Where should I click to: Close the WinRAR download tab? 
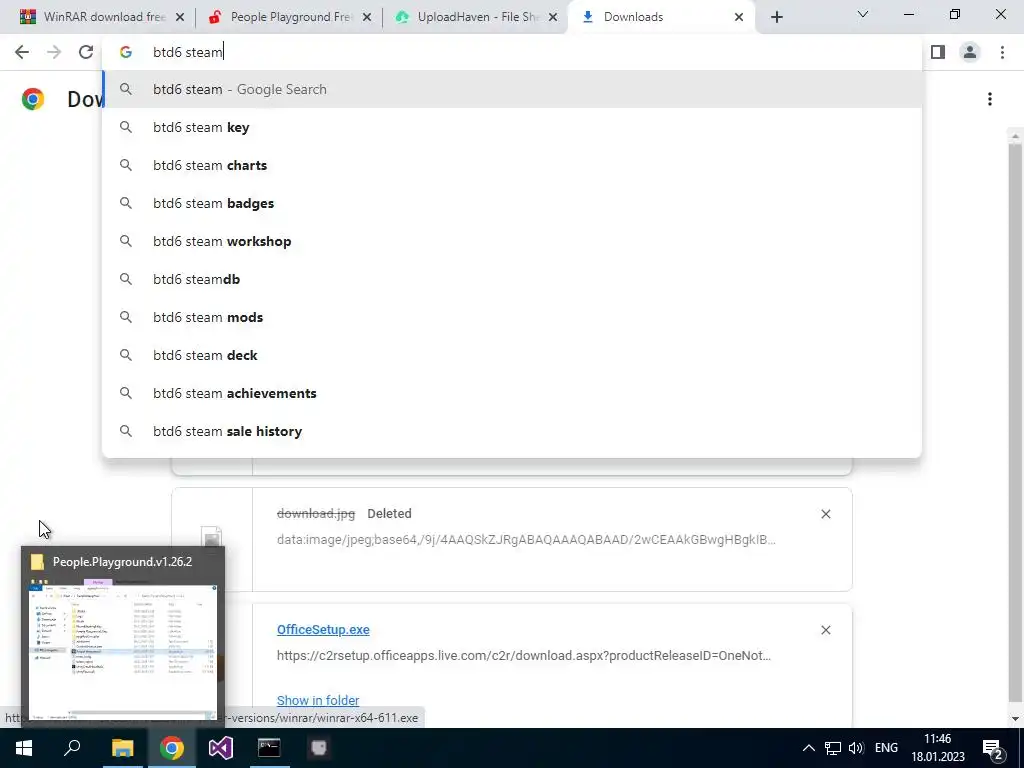coord(180,17)
